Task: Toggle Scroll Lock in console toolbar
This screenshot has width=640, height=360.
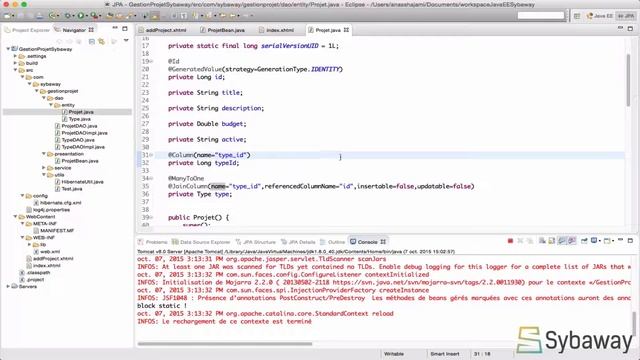Action: (552, 241)
